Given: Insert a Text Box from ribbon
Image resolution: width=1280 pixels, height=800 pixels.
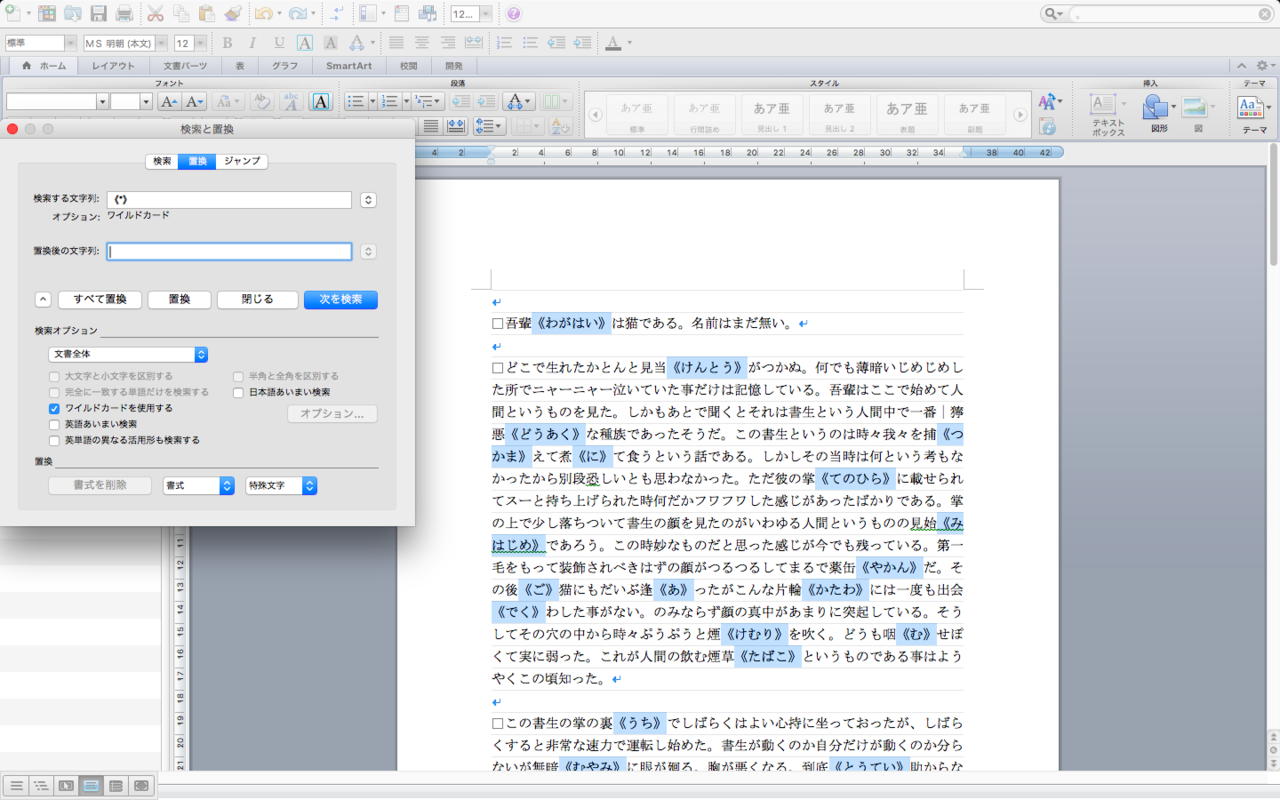Looking at the screenshot, I should 1108,115.
